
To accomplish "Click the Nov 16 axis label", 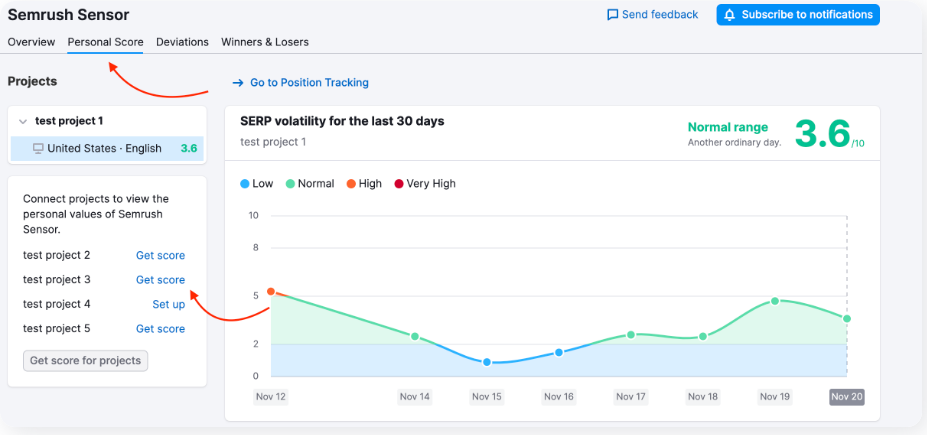I will pyautogui.click(x=559, y=397).
